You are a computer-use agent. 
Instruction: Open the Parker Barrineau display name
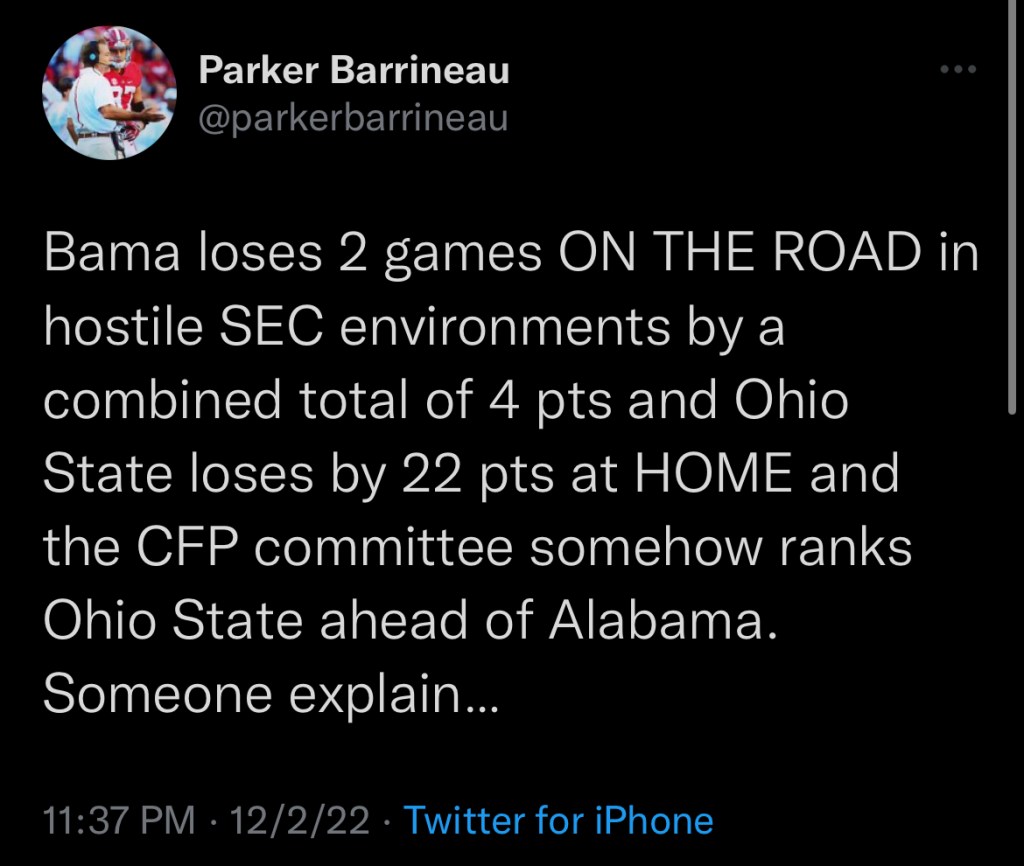[354, 70]
